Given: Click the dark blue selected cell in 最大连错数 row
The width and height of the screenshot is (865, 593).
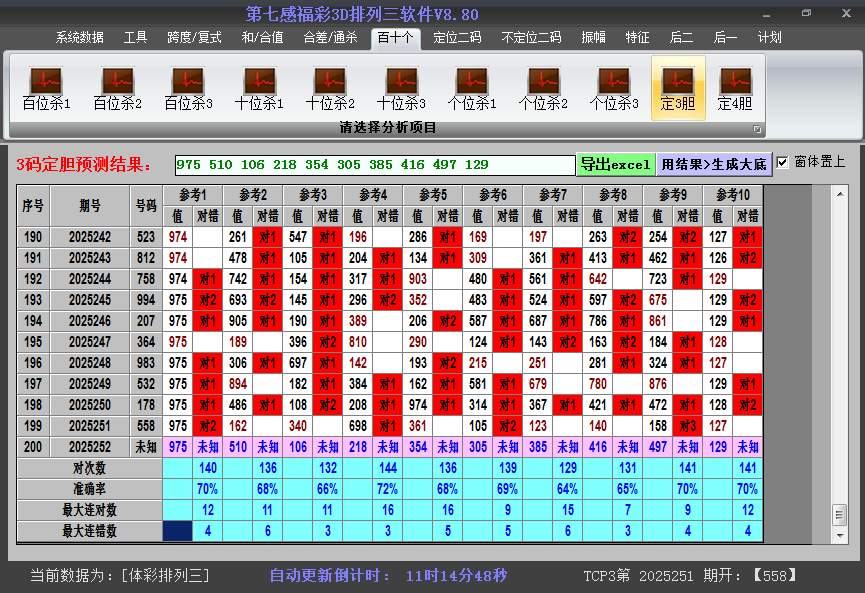Looking at the screenshot, I should [178, 531].
